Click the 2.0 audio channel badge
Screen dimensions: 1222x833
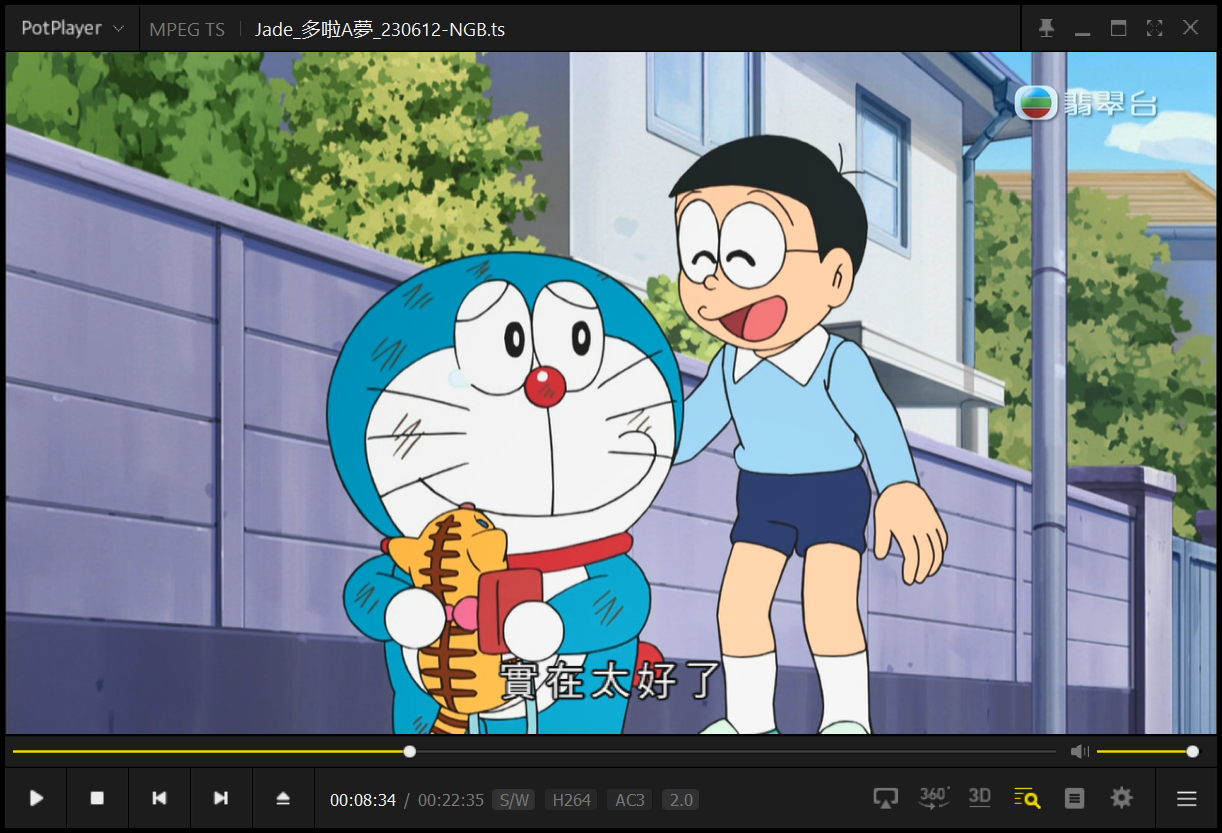(x=681, y=800)
